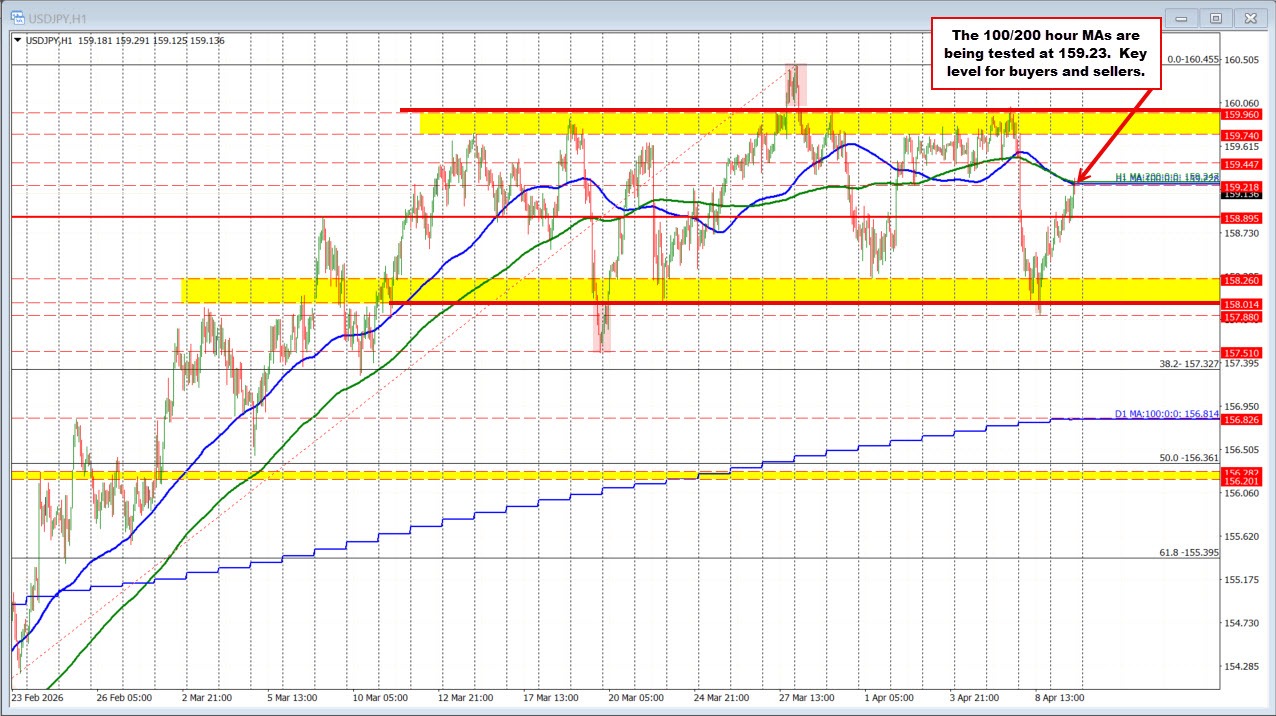Select the H1 MA:200 moving average label
The image size is (1276, 716).
click(x=1165, y=174)
